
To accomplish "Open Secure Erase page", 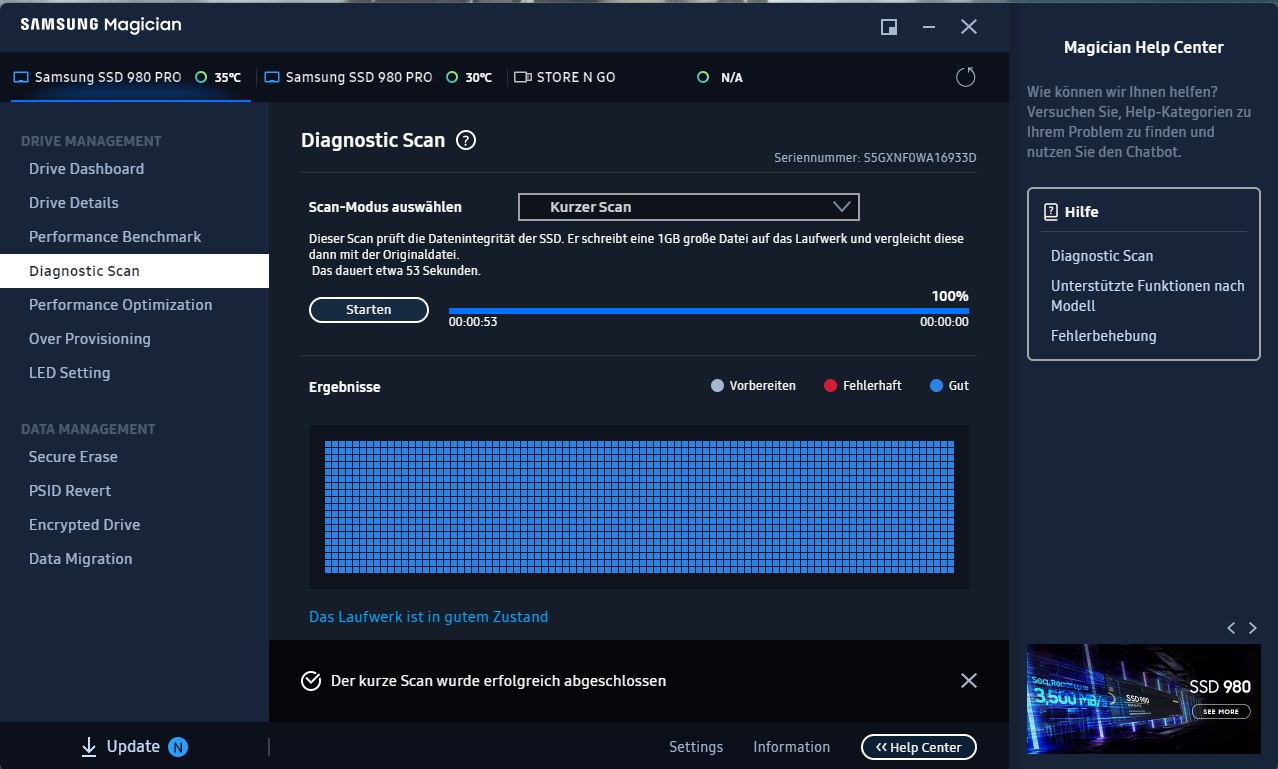I will (73, 457).
